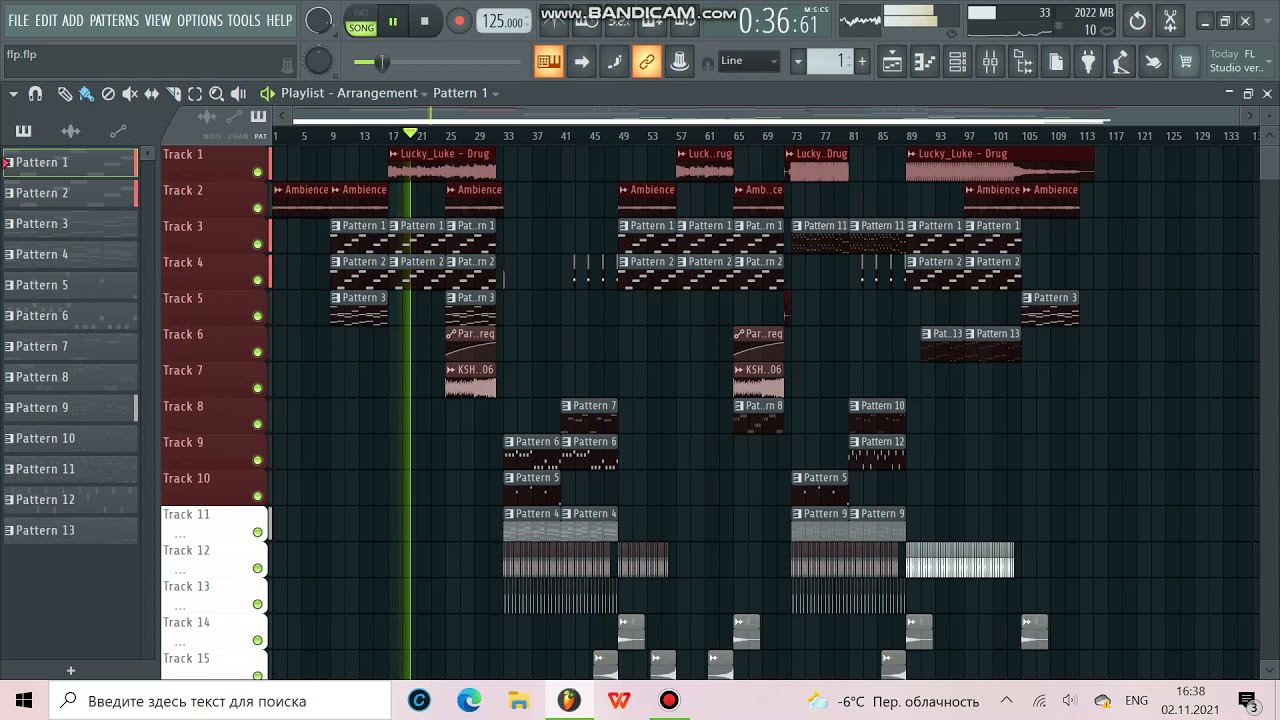Open the Channel rack view

(x=958, y=62)
